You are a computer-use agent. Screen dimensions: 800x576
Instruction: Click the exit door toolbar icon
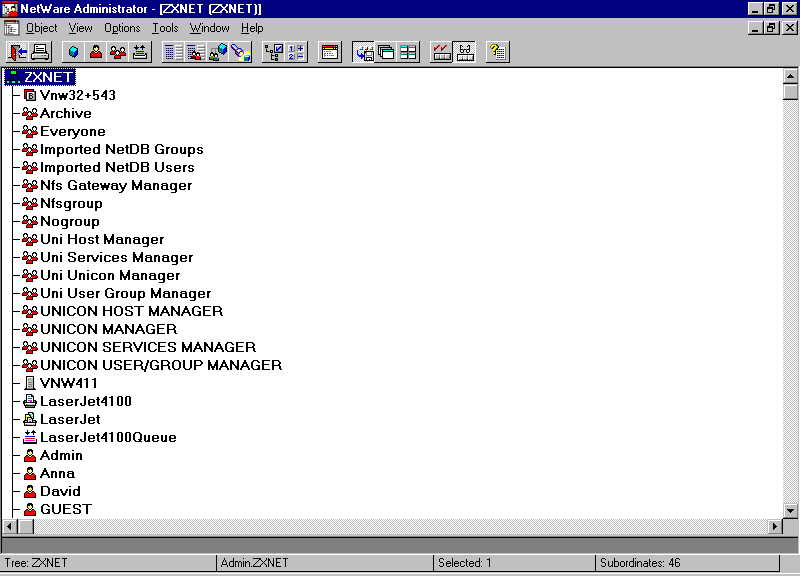pos(18,52)
